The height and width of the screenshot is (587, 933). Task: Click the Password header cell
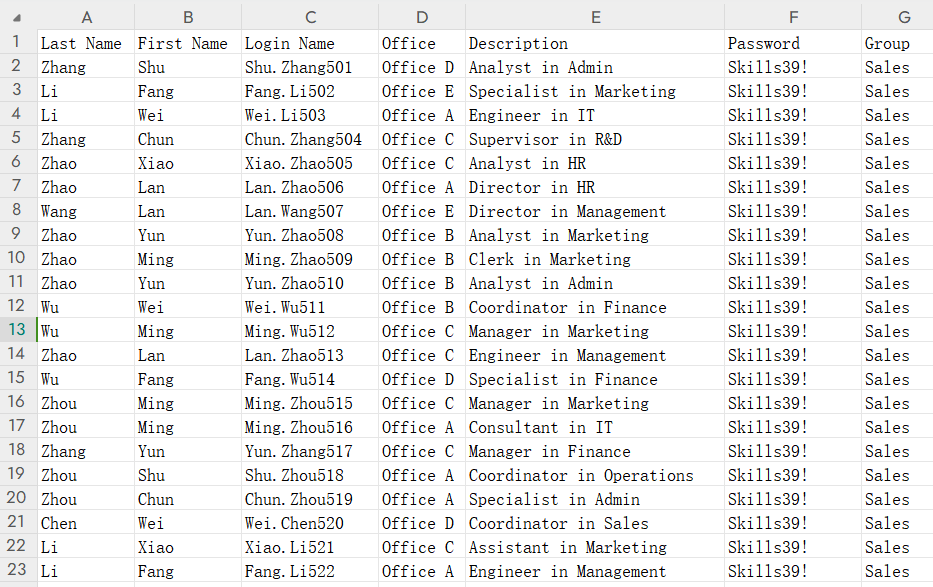[793, 43]
